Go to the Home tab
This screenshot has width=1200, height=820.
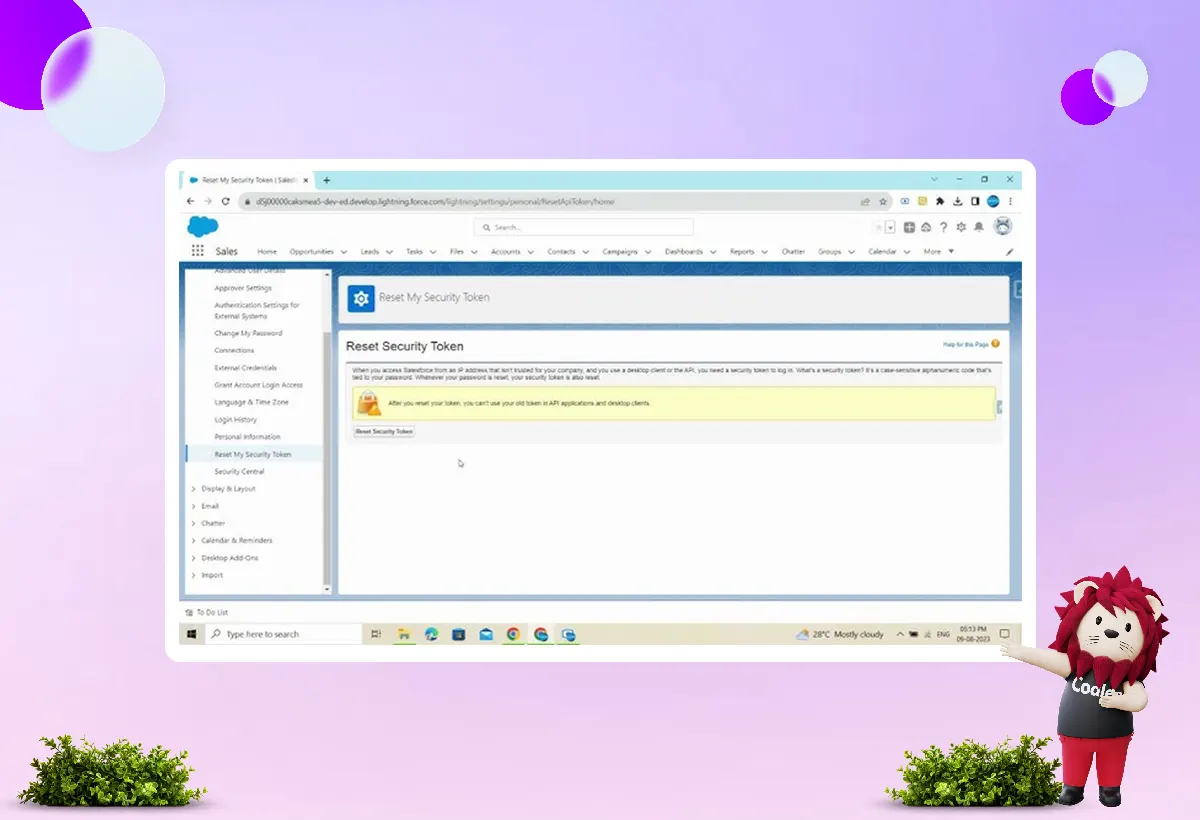point(267,252)
